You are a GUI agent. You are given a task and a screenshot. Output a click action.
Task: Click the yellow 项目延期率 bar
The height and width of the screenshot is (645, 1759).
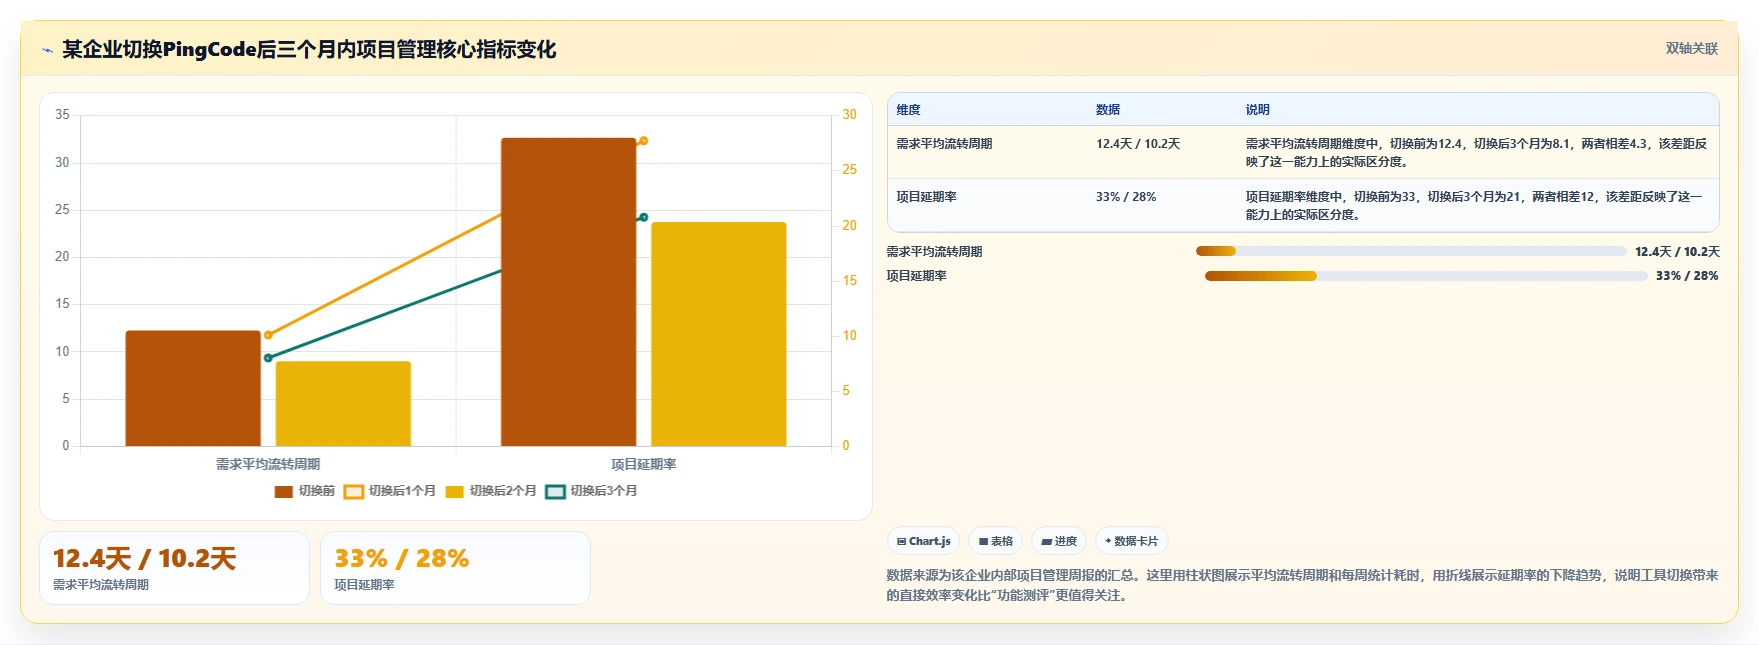pos(719,334)
